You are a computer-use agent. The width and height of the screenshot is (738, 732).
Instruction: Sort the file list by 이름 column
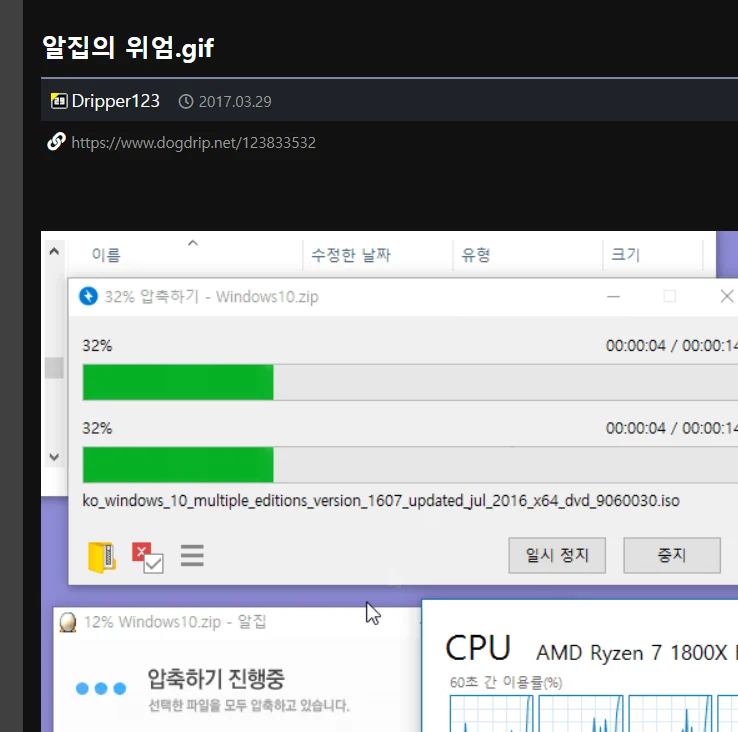pyautogui.click(x=106, y=255)
